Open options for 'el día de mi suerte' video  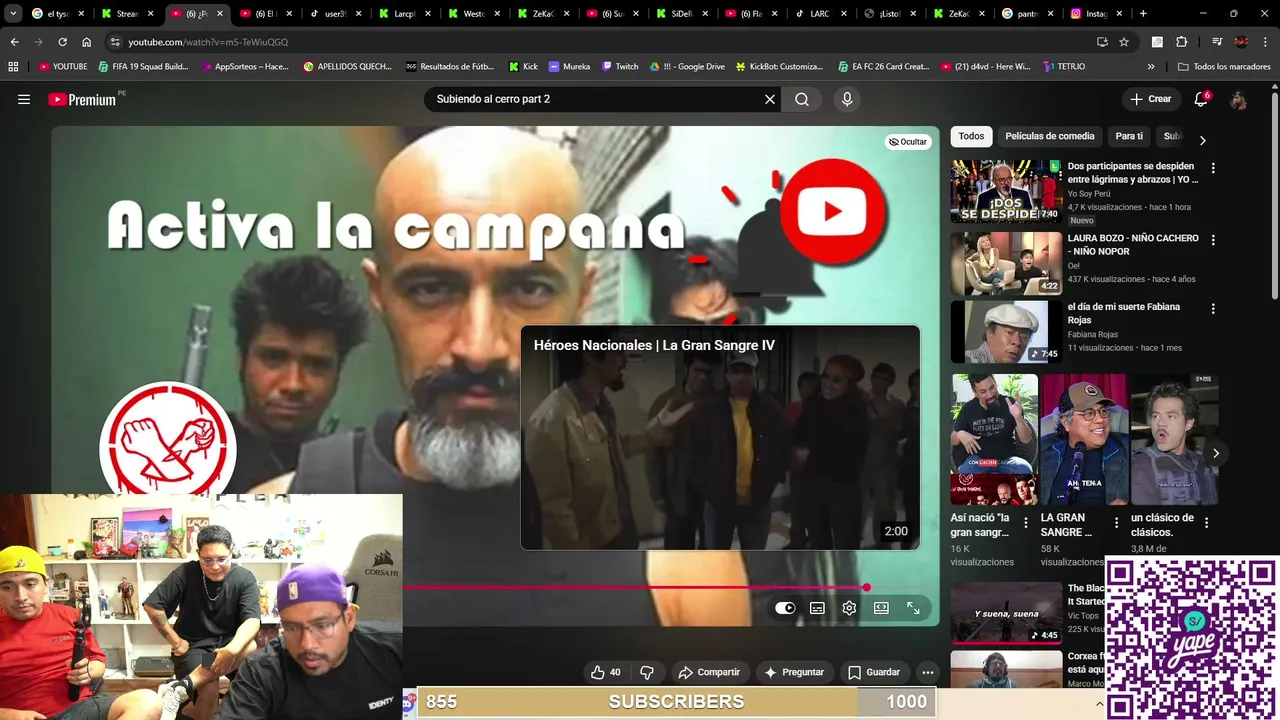click(x=1213, y=309)
